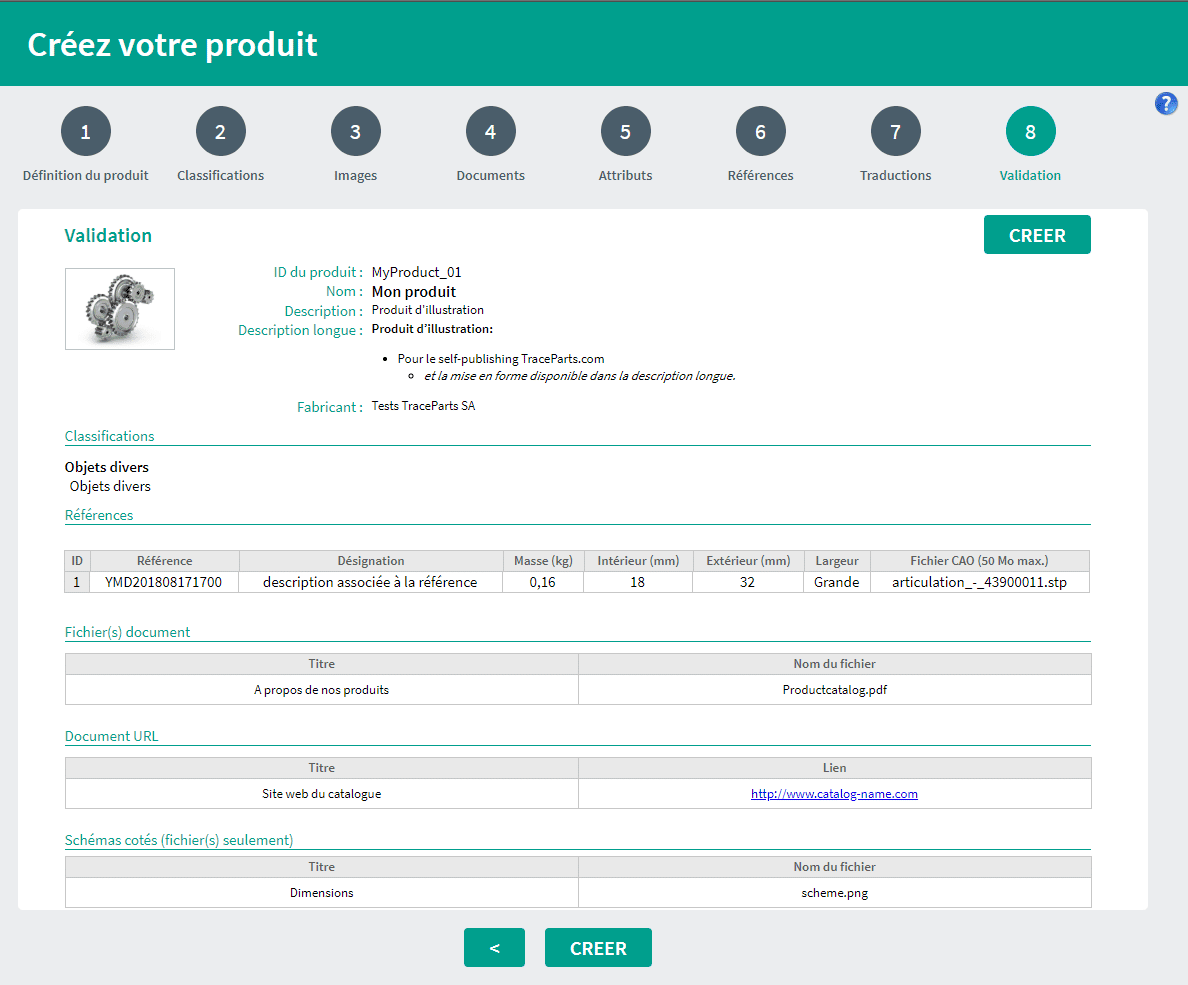
Task: Open the catalog-name.com link
Action: coord(834,794)
